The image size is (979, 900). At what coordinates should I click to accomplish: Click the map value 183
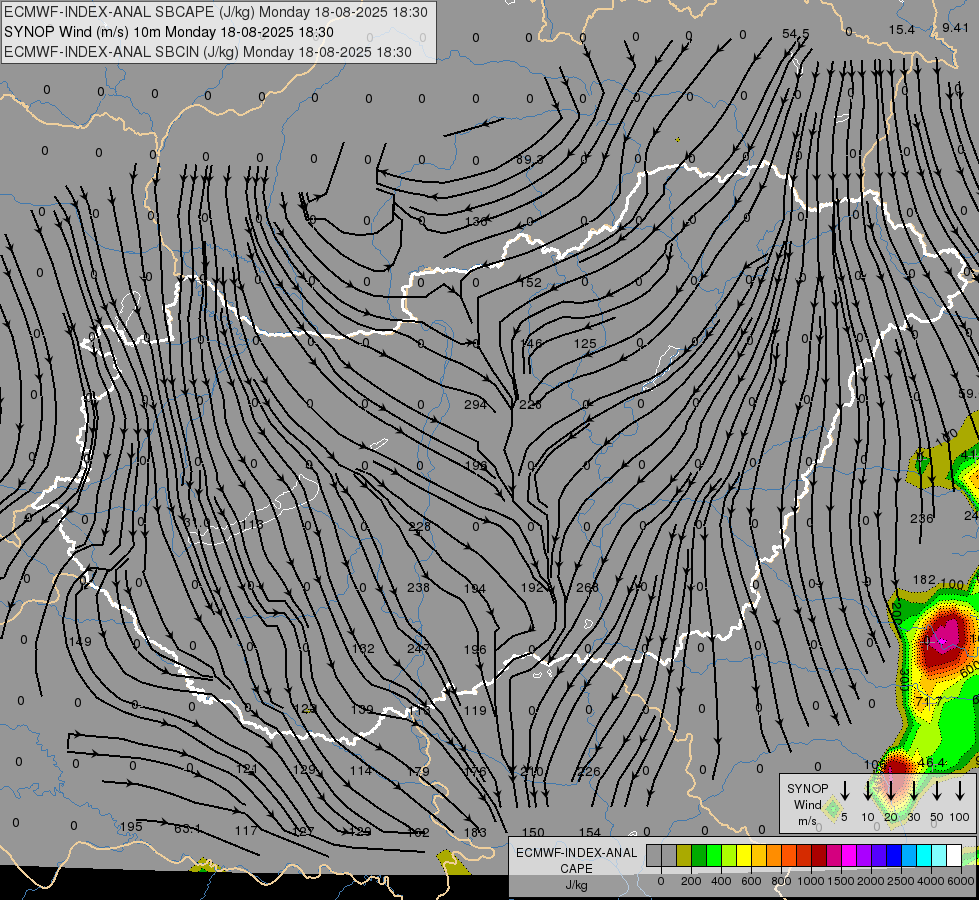tap(475, 832)
